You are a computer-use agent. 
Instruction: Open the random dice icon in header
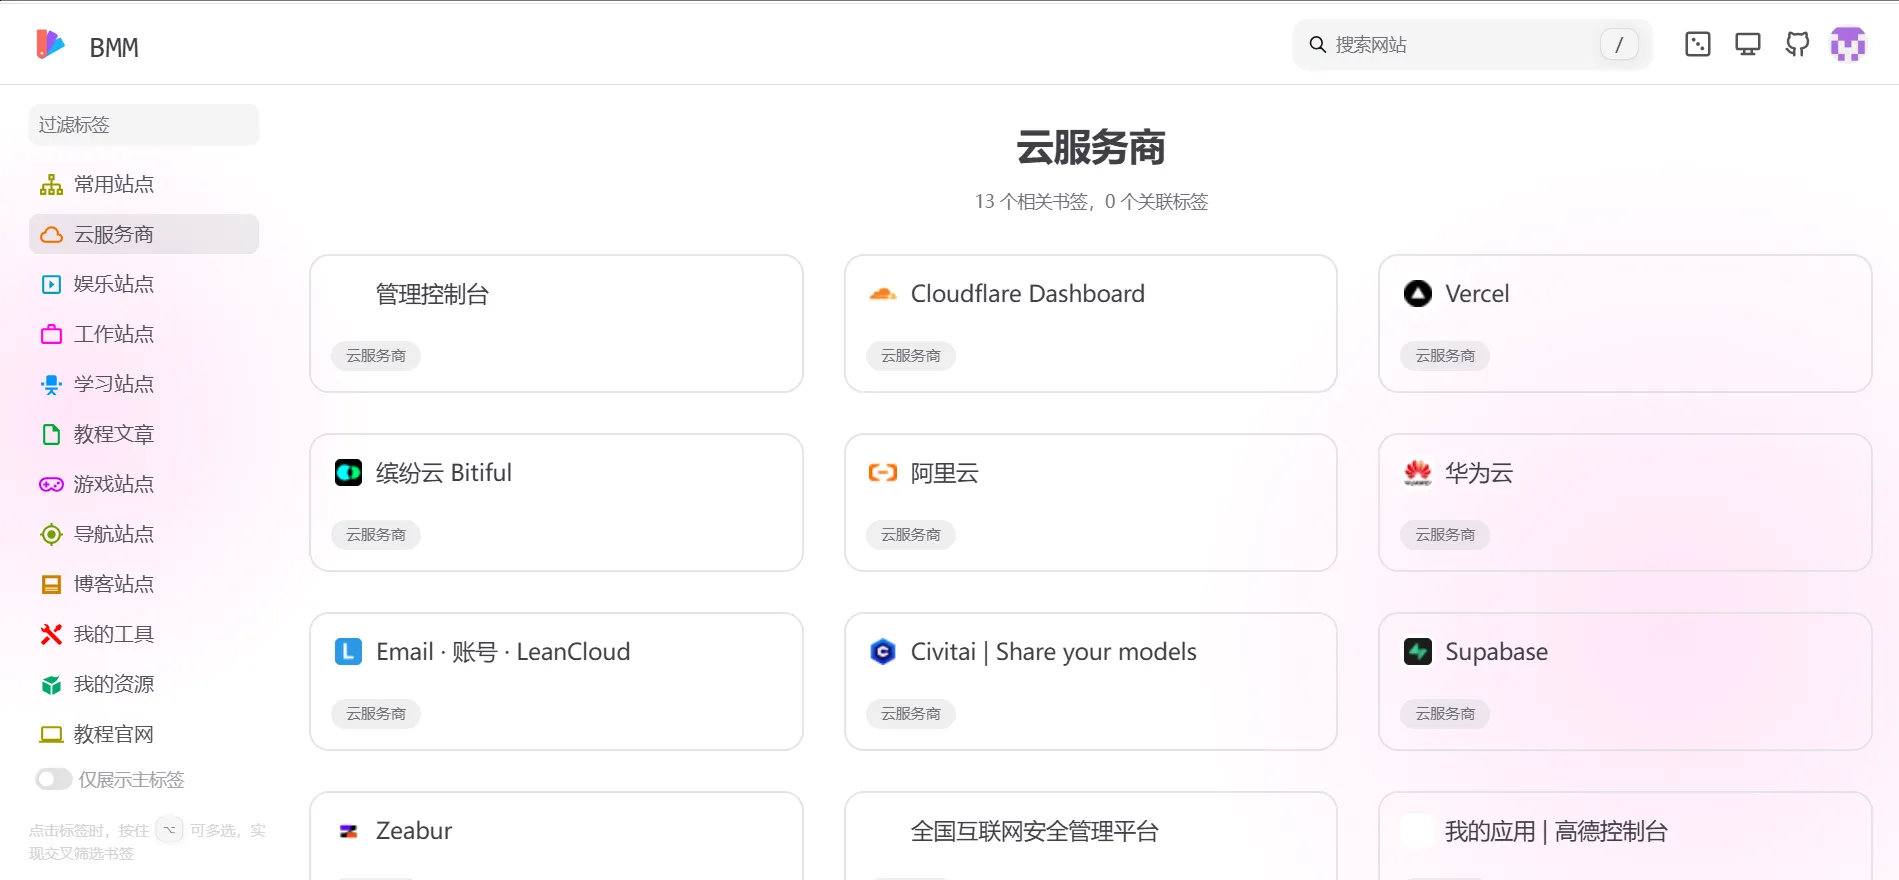(x=1698, y=44)
